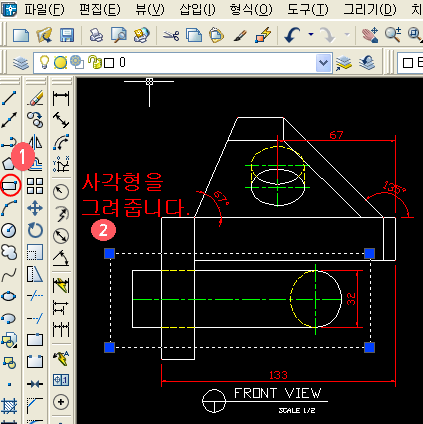Select the Erase modify tool
Screen dimensions: 423x424
(x=35, y=98)
